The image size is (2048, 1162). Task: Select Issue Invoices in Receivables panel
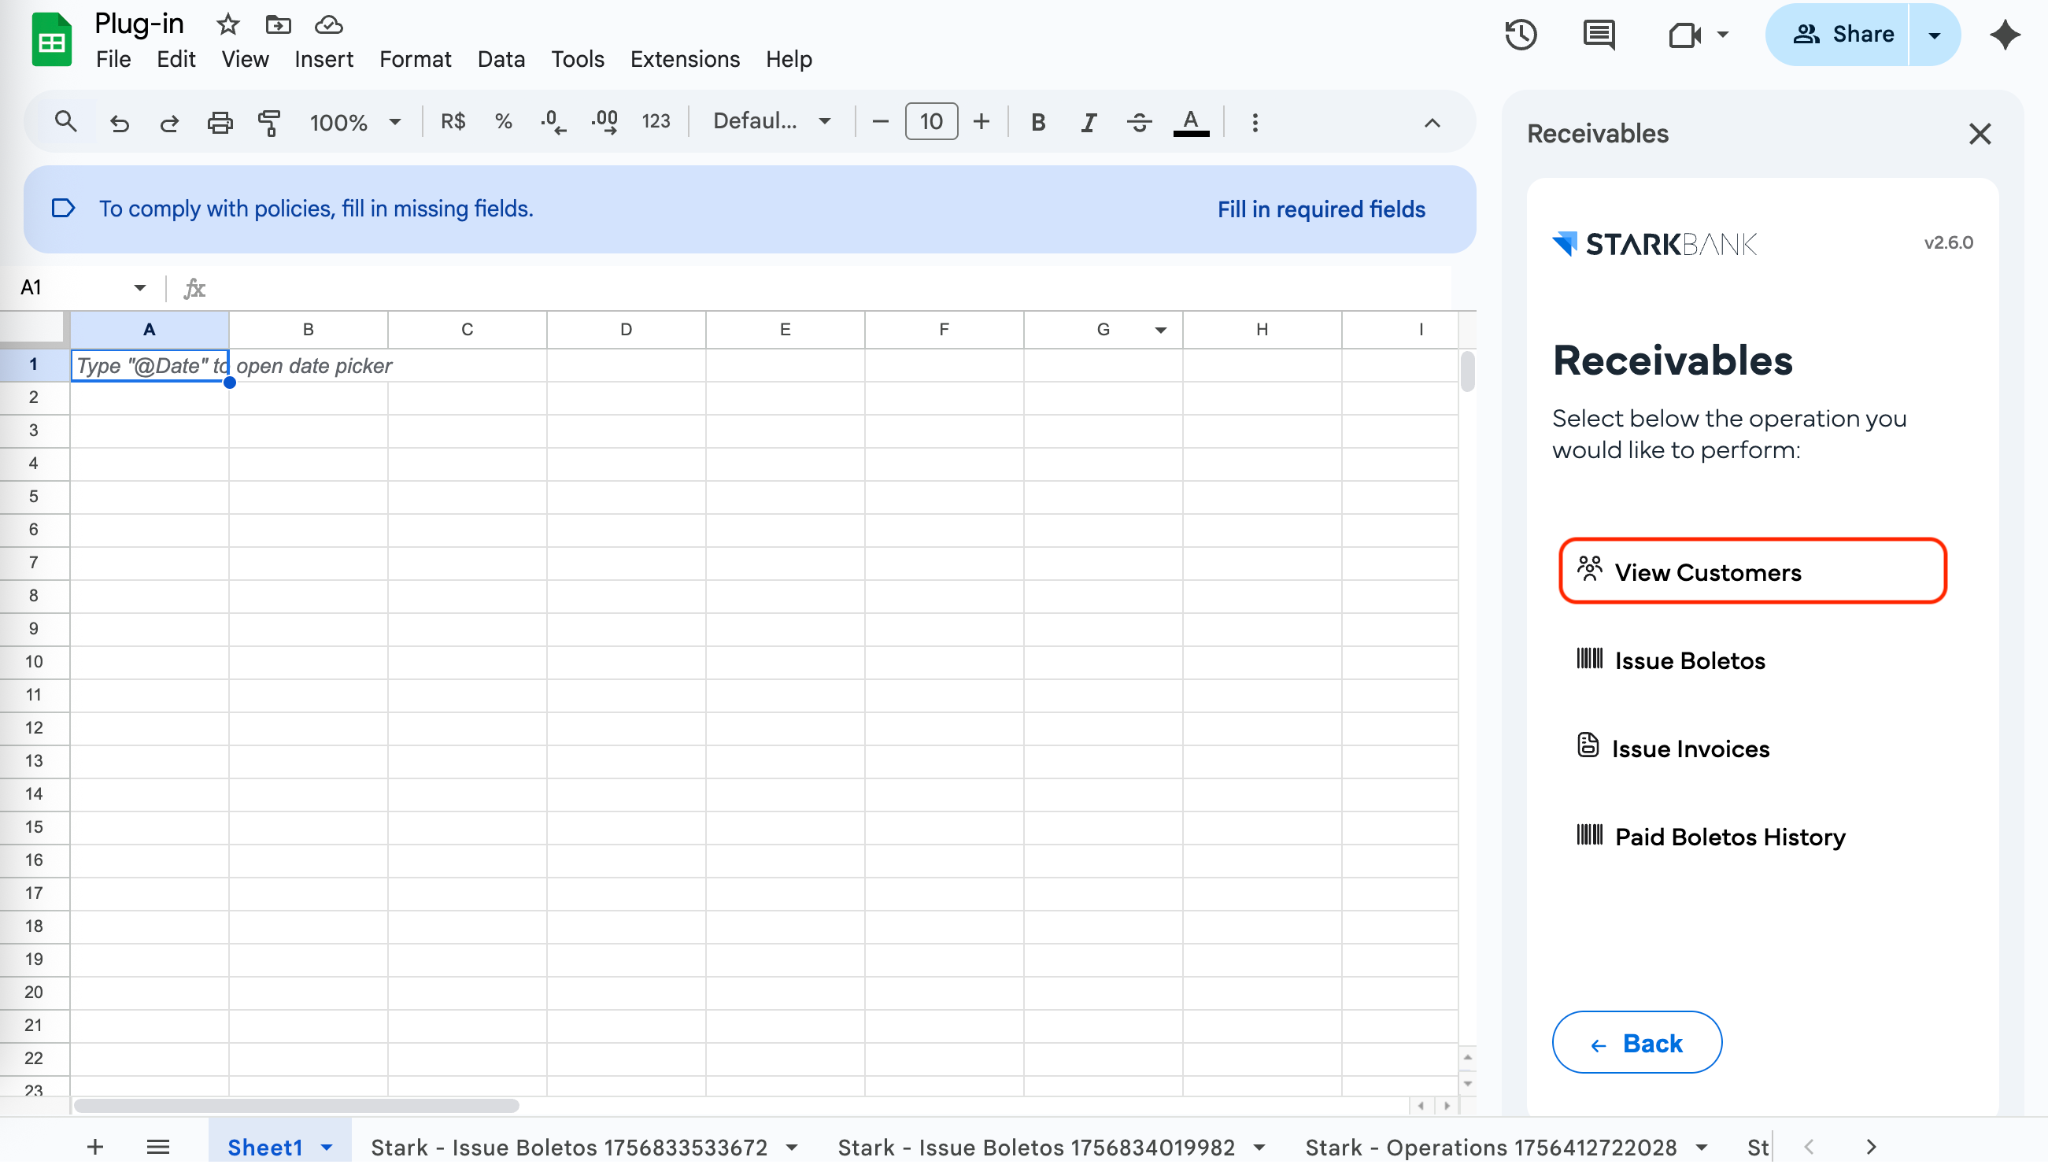click(x=1689, y=748)
